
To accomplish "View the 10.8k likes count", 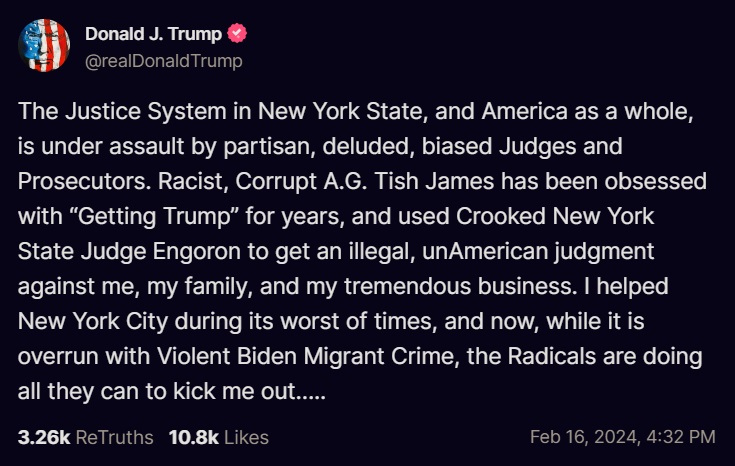I will [194, 437].
